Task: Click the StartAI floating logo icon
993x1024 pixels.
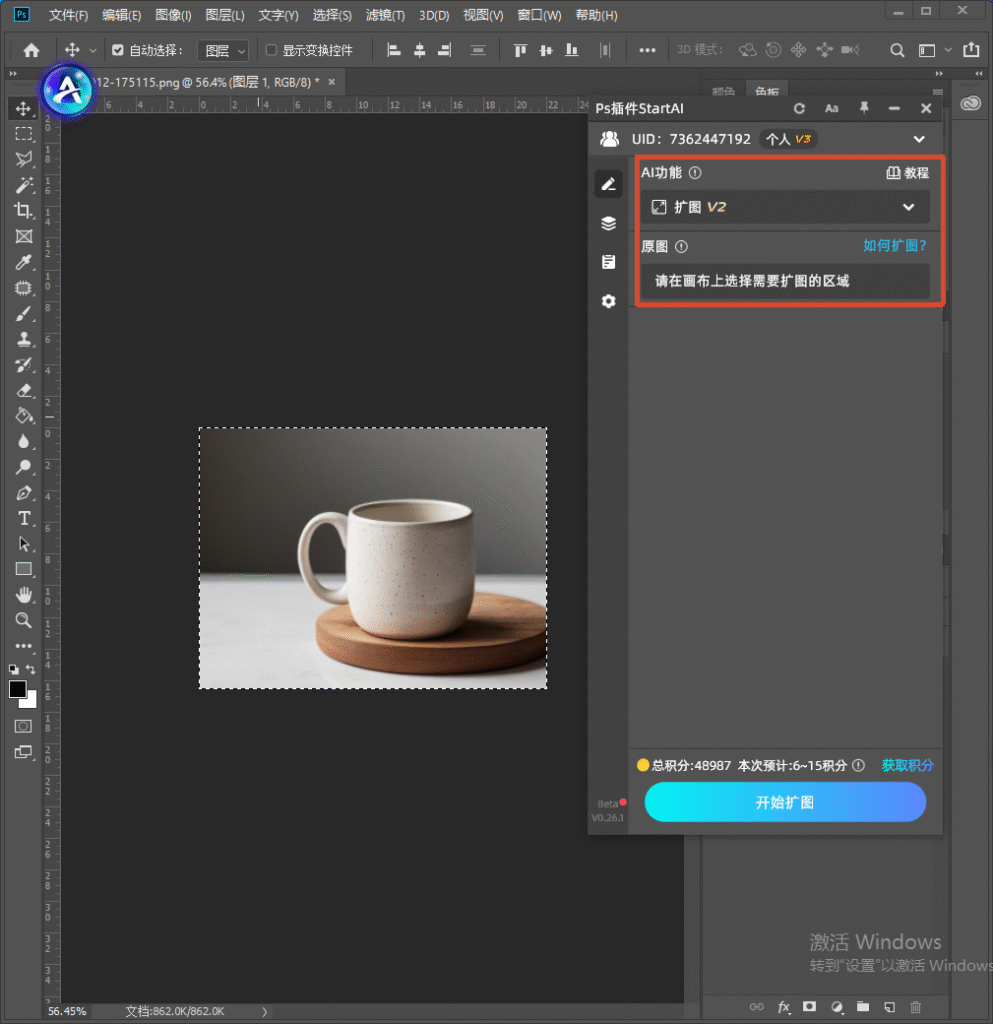Action: click(x=67, y=90)
